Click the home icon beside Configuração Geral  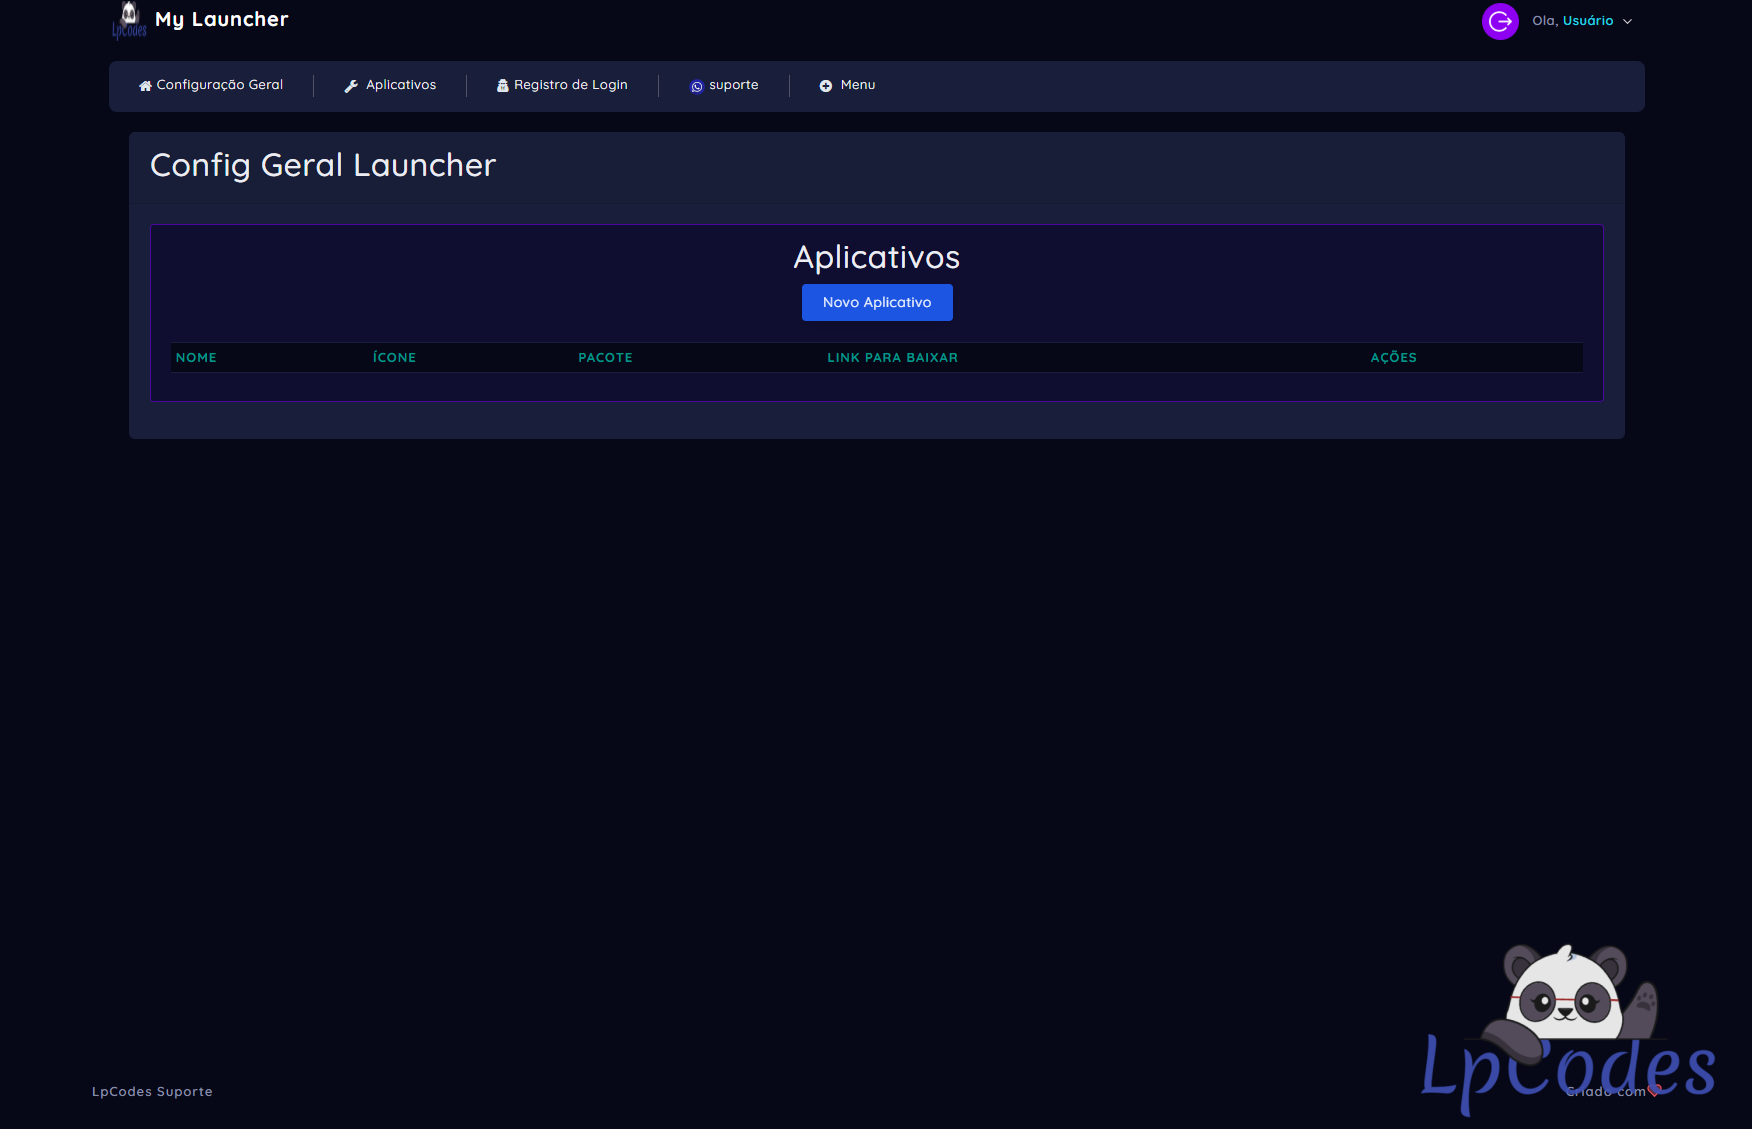145,86
